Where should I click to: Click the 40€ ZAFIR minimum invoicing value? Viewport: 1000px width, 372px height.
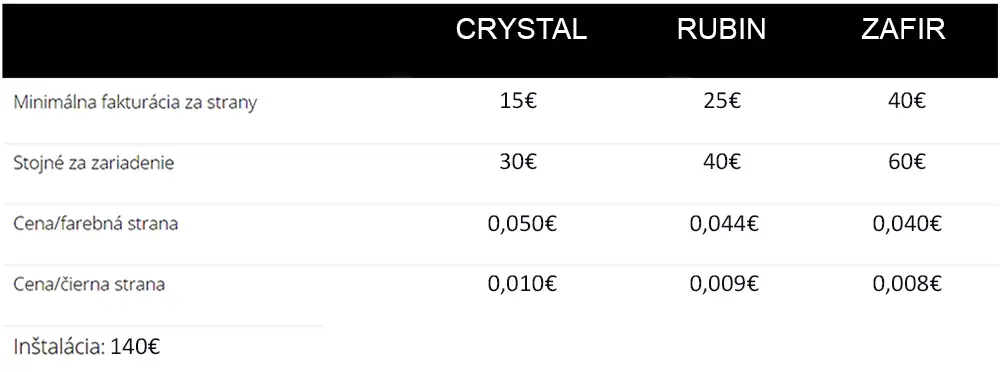tap(906, 101)
